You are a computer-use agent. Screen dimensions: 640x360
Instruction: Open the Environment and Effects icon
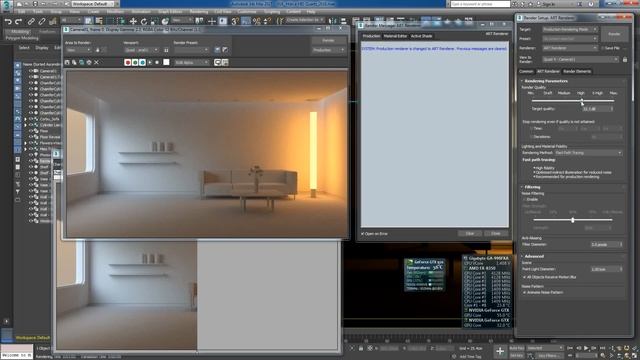point(225,50)
